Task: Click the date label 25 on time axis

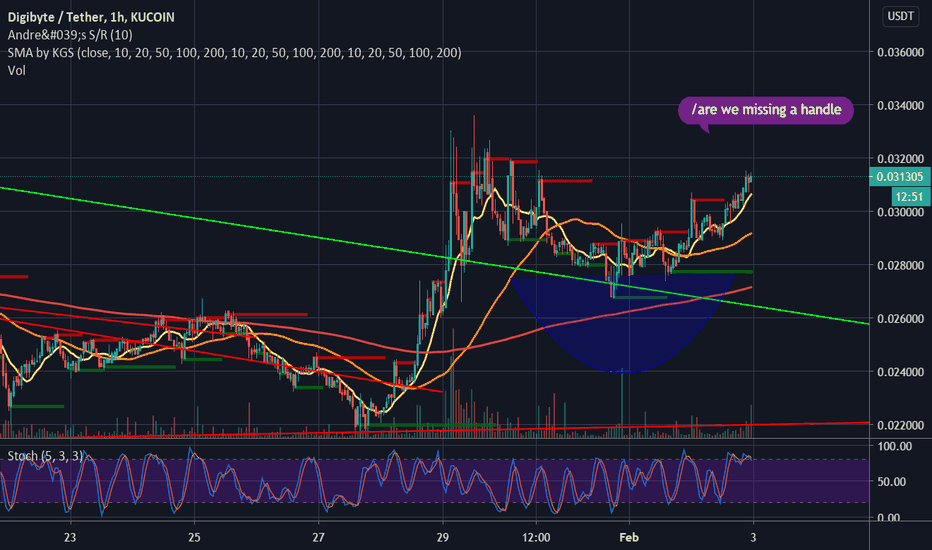Action: click(194, 538)
